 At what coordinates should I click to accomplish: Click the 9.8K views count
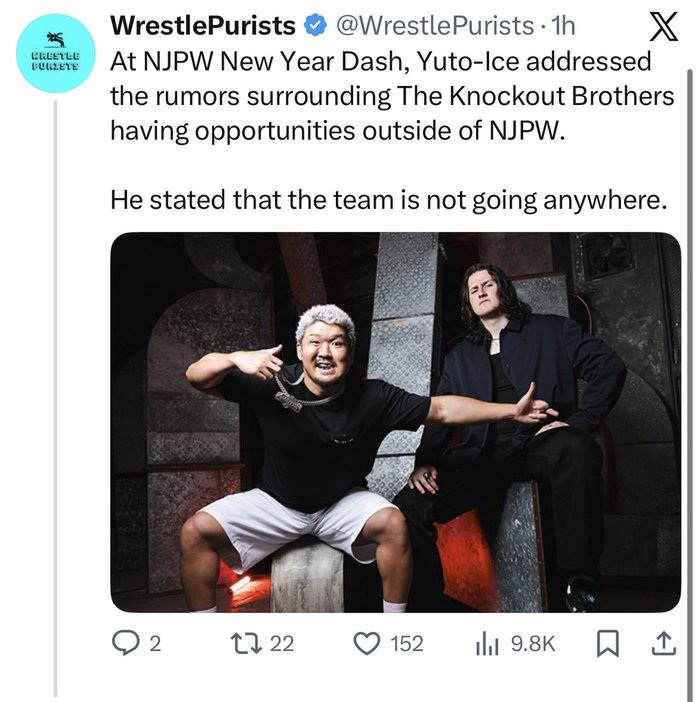pos(533,644)
